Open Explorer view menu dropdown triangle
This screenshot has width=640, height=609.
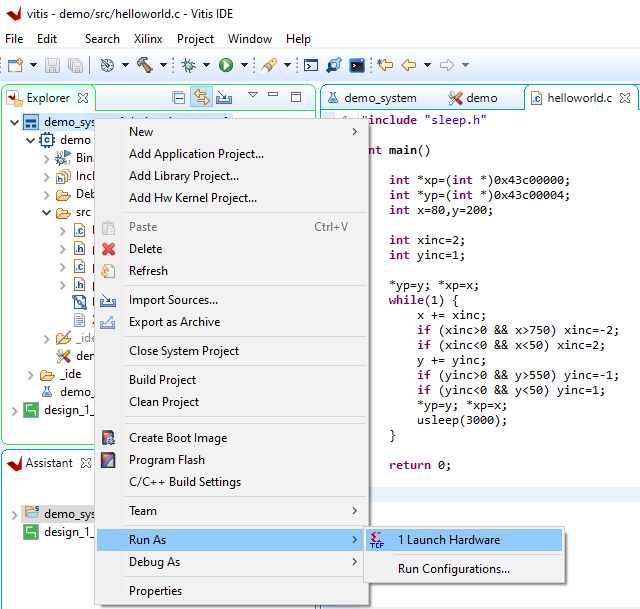click(x=252, y=97)
